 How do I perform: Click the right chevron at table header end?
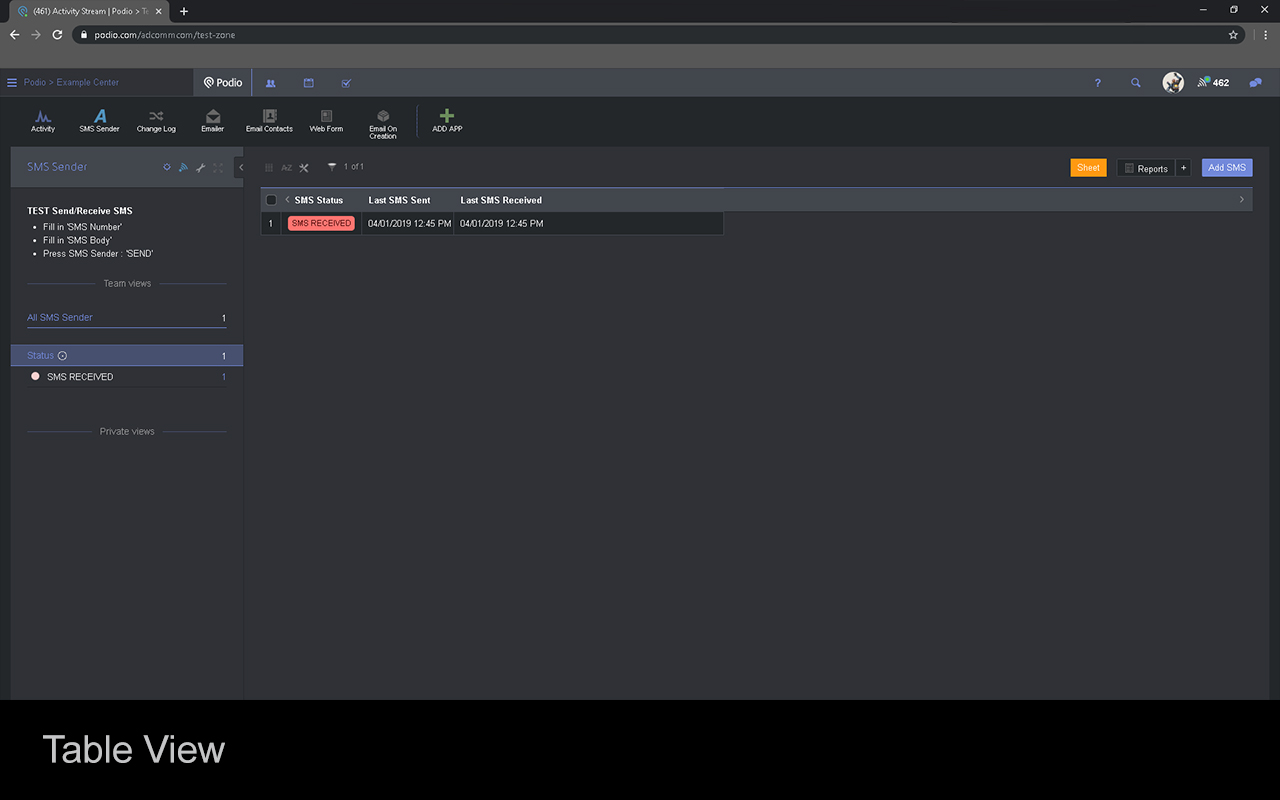(x=1242, y=200)
